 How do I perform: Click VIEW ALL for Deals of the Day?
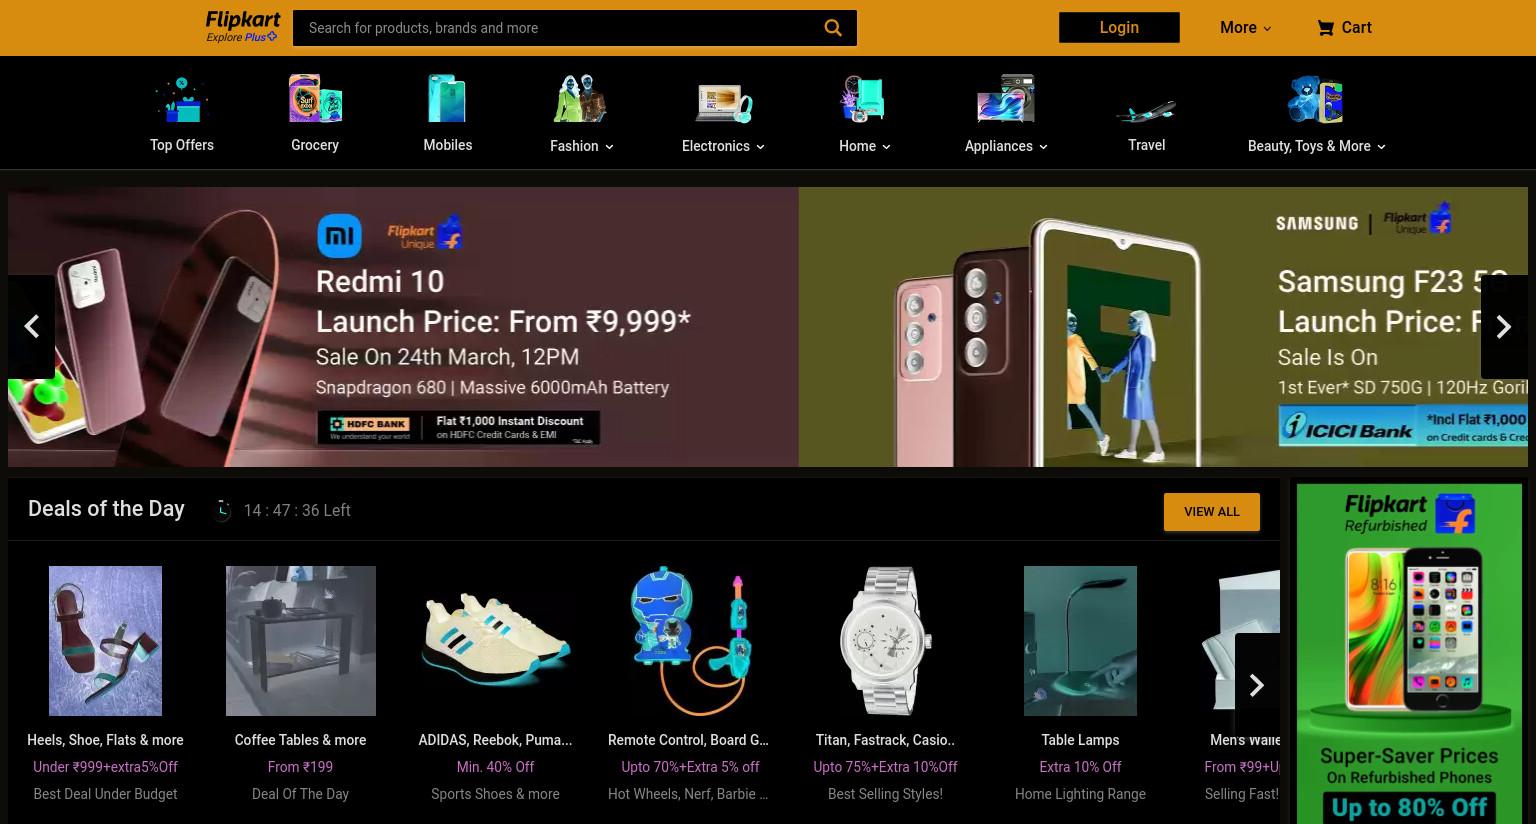[1211, 512]
